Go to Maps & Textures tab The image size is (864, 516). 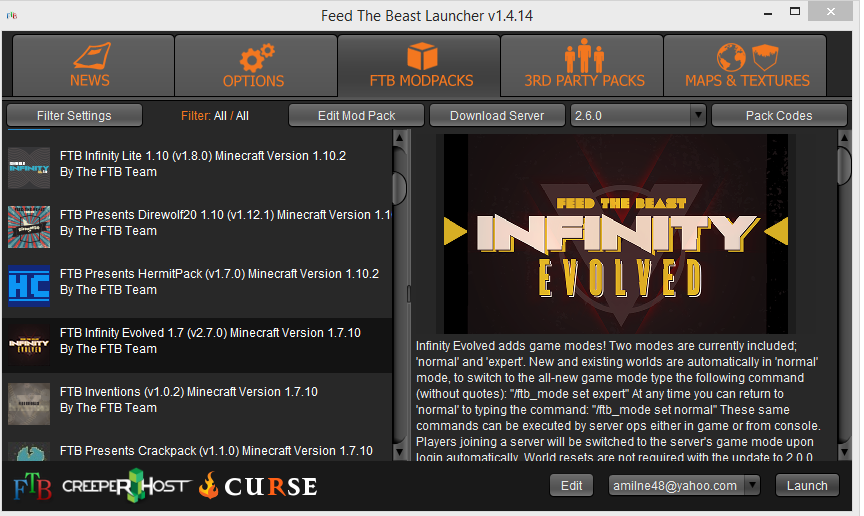pos(745,66)
